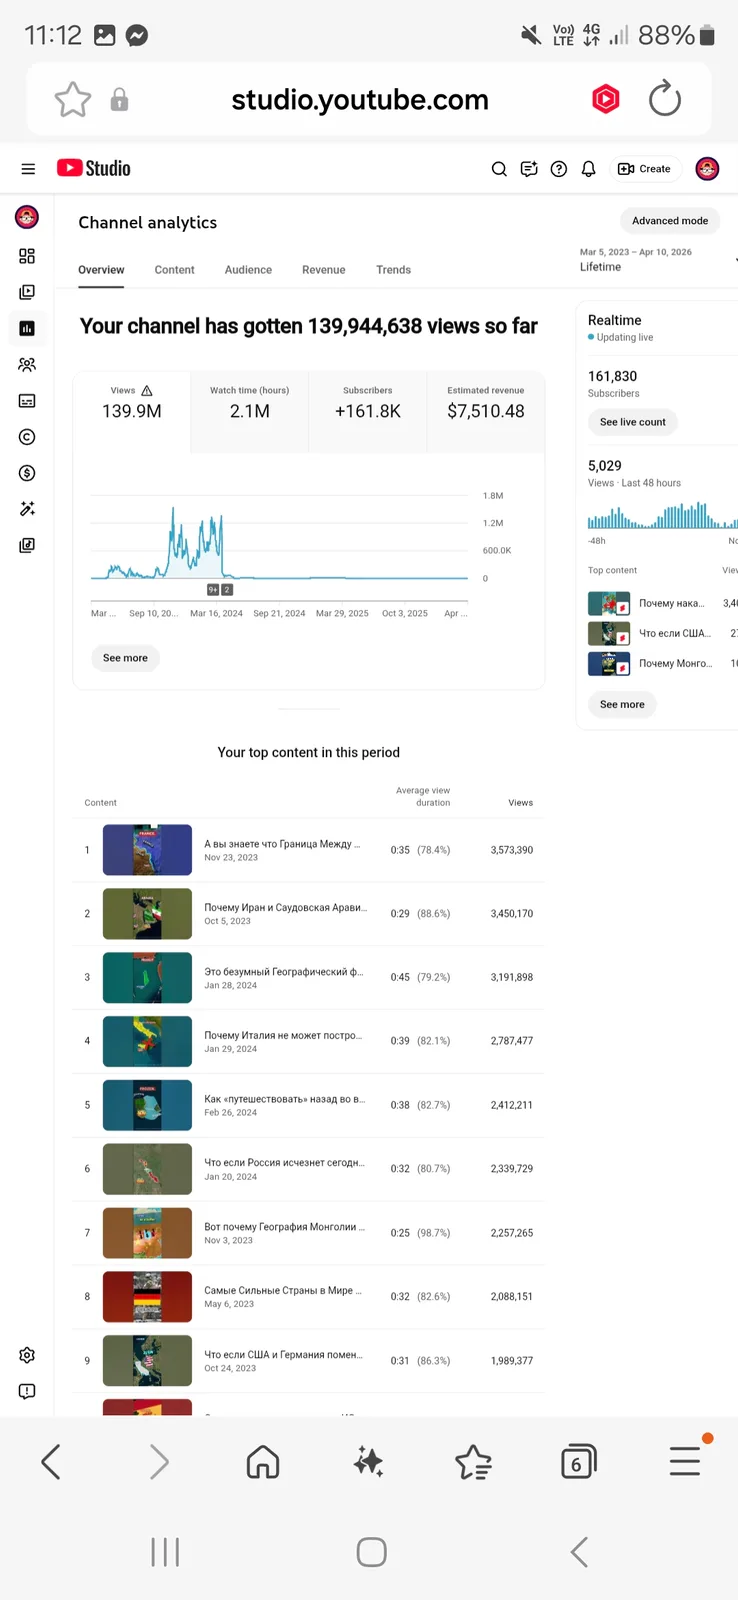Tap the studio.youtube.com address bar

(360, 100)
